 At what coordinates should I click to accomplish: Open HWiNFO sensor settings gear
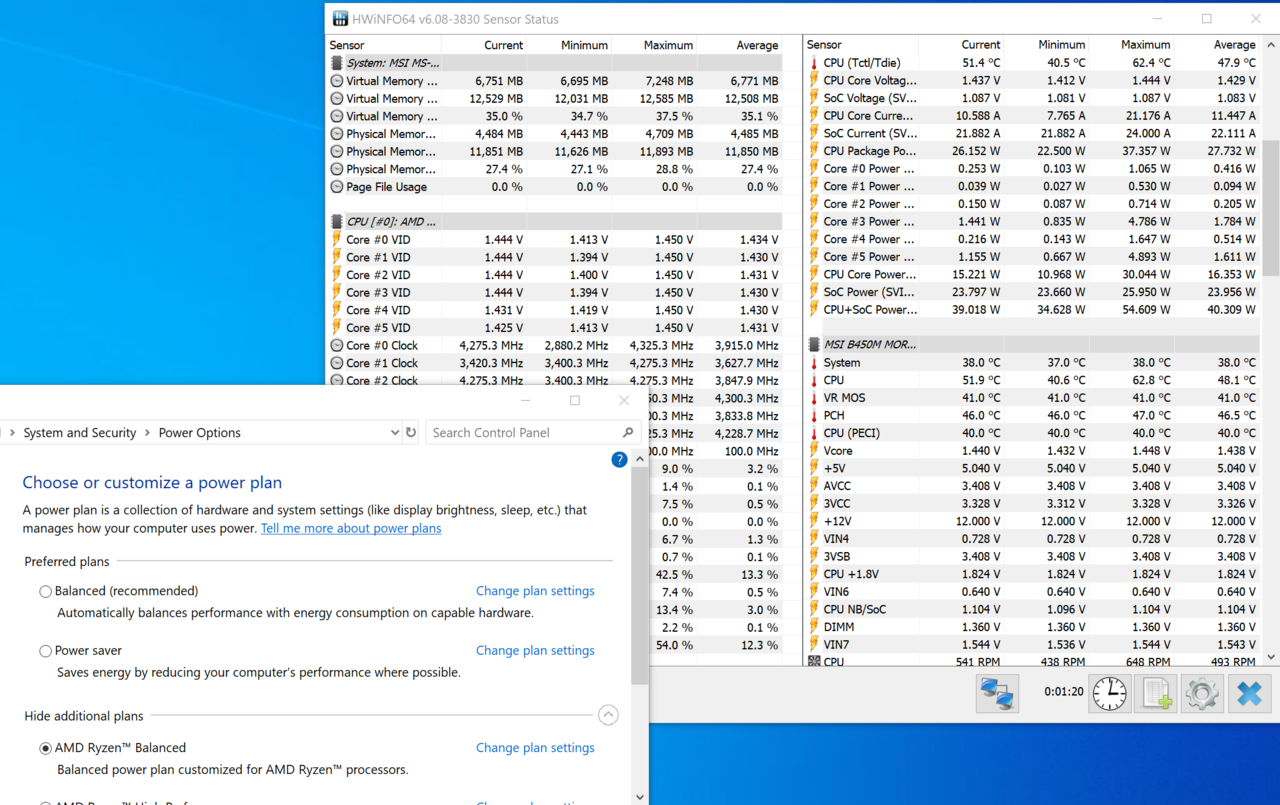[1202, 693]
